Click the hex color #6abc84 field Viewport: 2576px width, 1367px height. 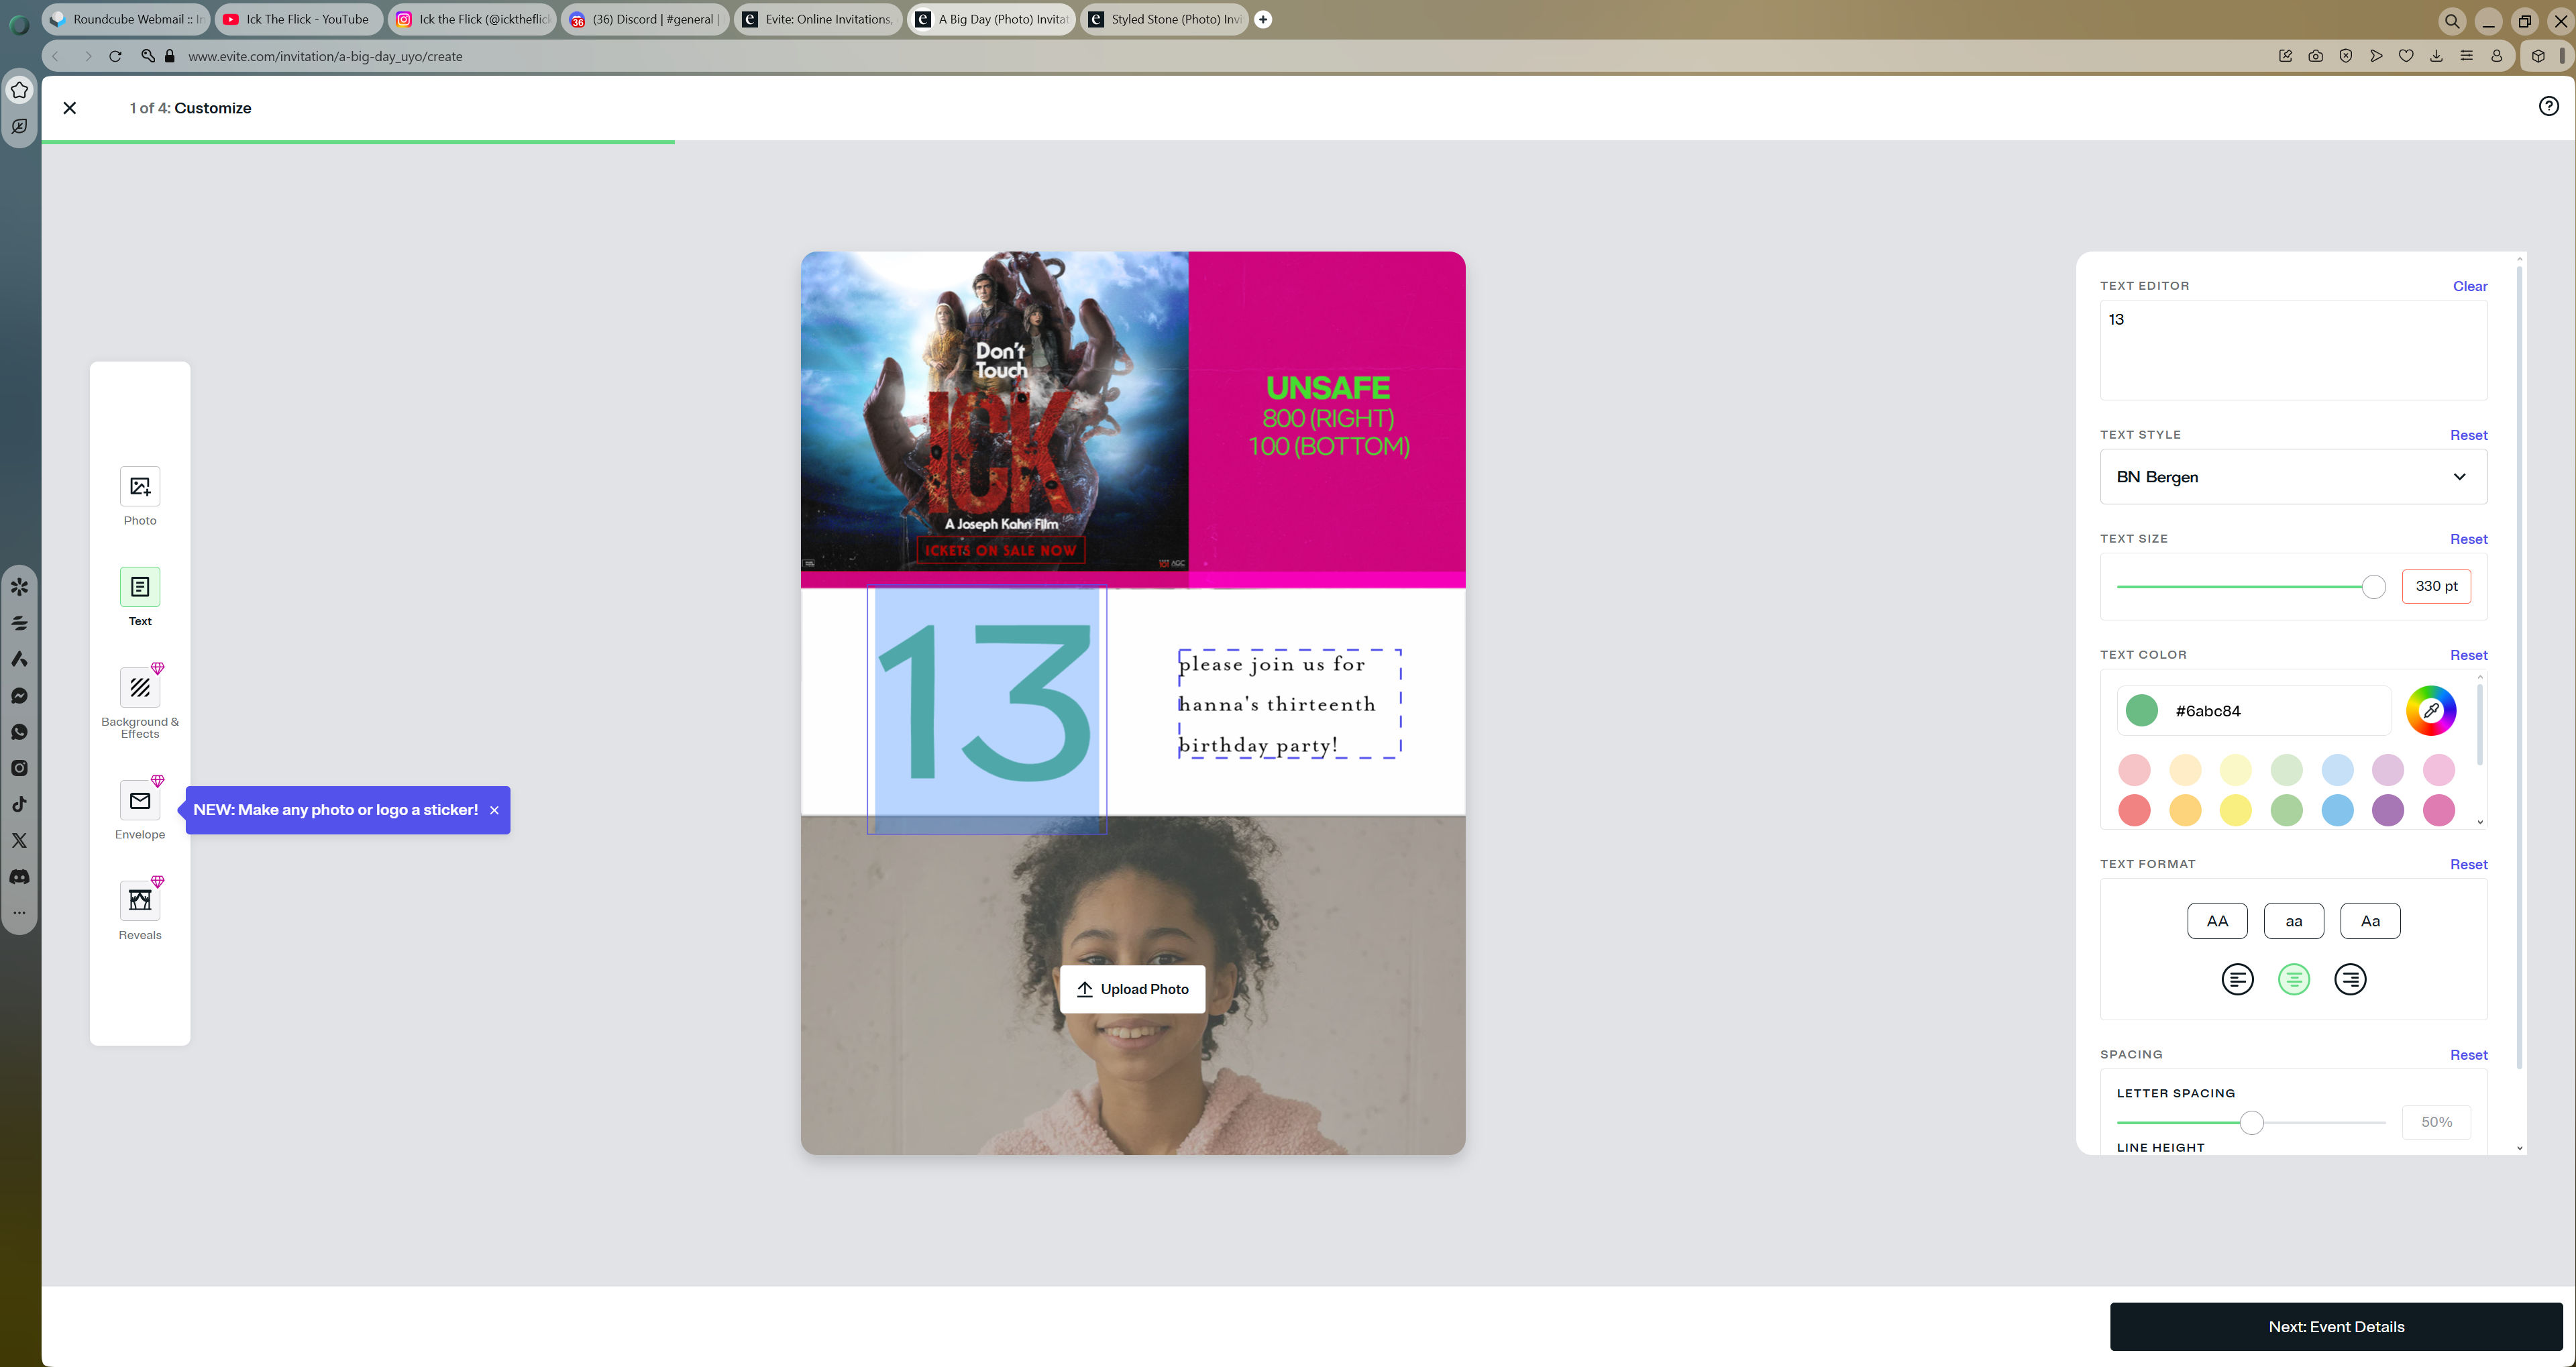pyautogui.click(x=2254, y=711)
